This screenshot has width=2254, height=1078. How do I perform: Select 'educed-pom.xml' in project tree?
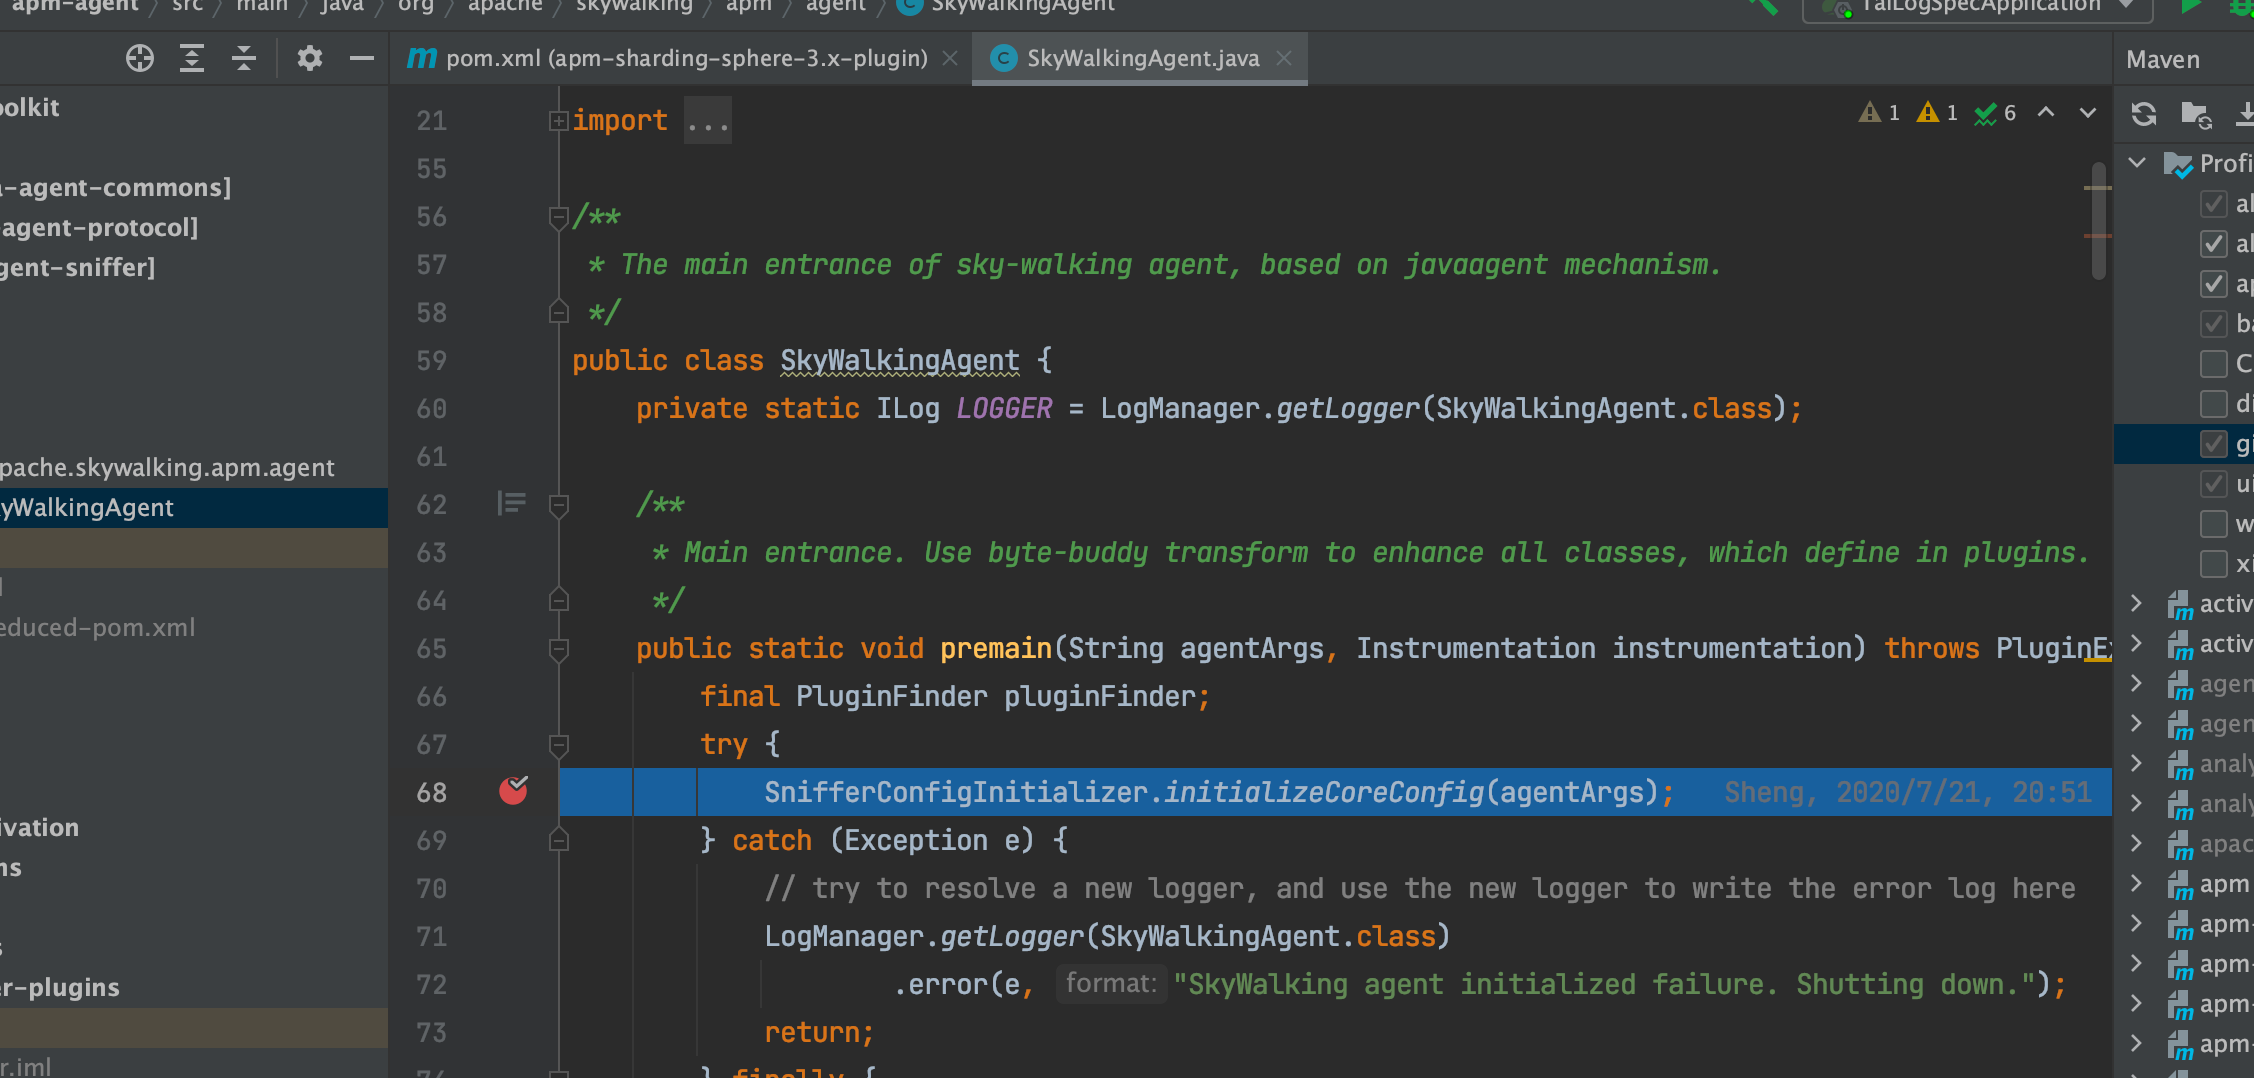click(x=98, y=628)
